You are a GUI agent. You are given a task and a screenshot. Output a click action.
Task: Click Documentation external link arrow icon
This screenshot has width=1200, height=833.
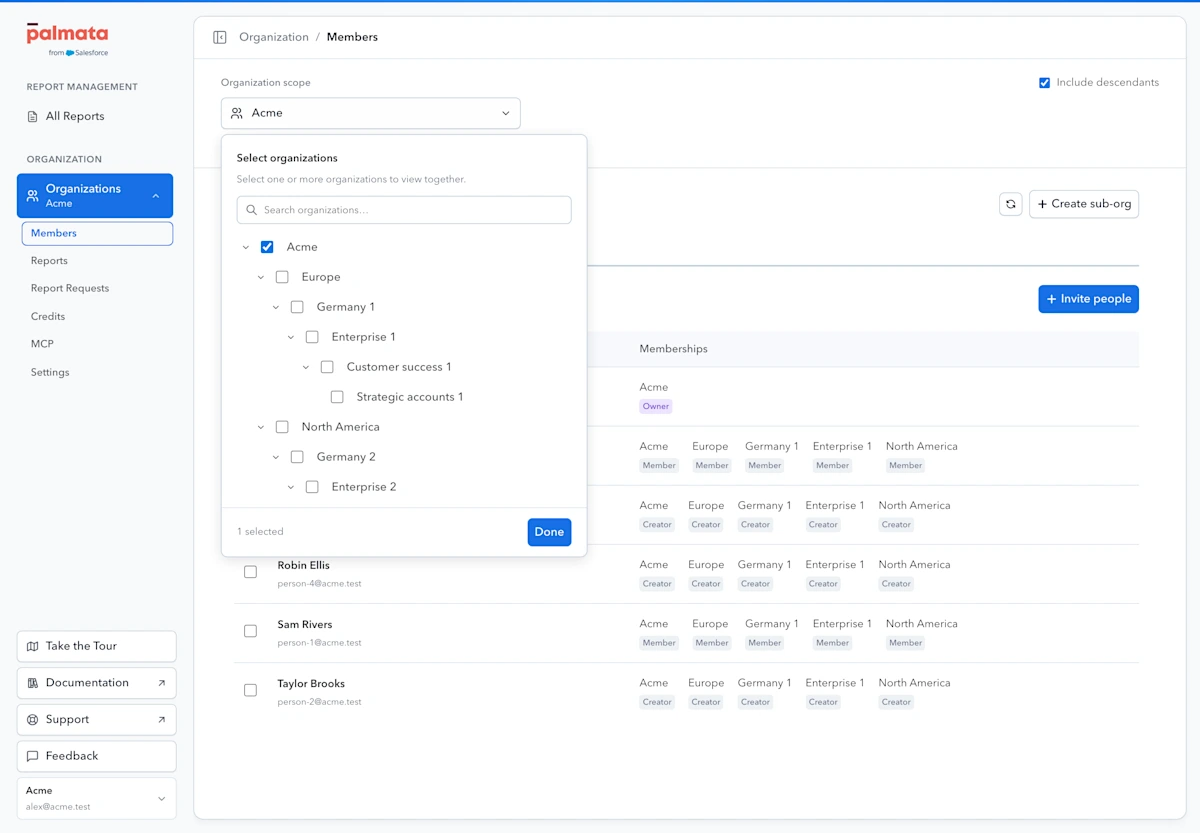(x=162, y=683)
